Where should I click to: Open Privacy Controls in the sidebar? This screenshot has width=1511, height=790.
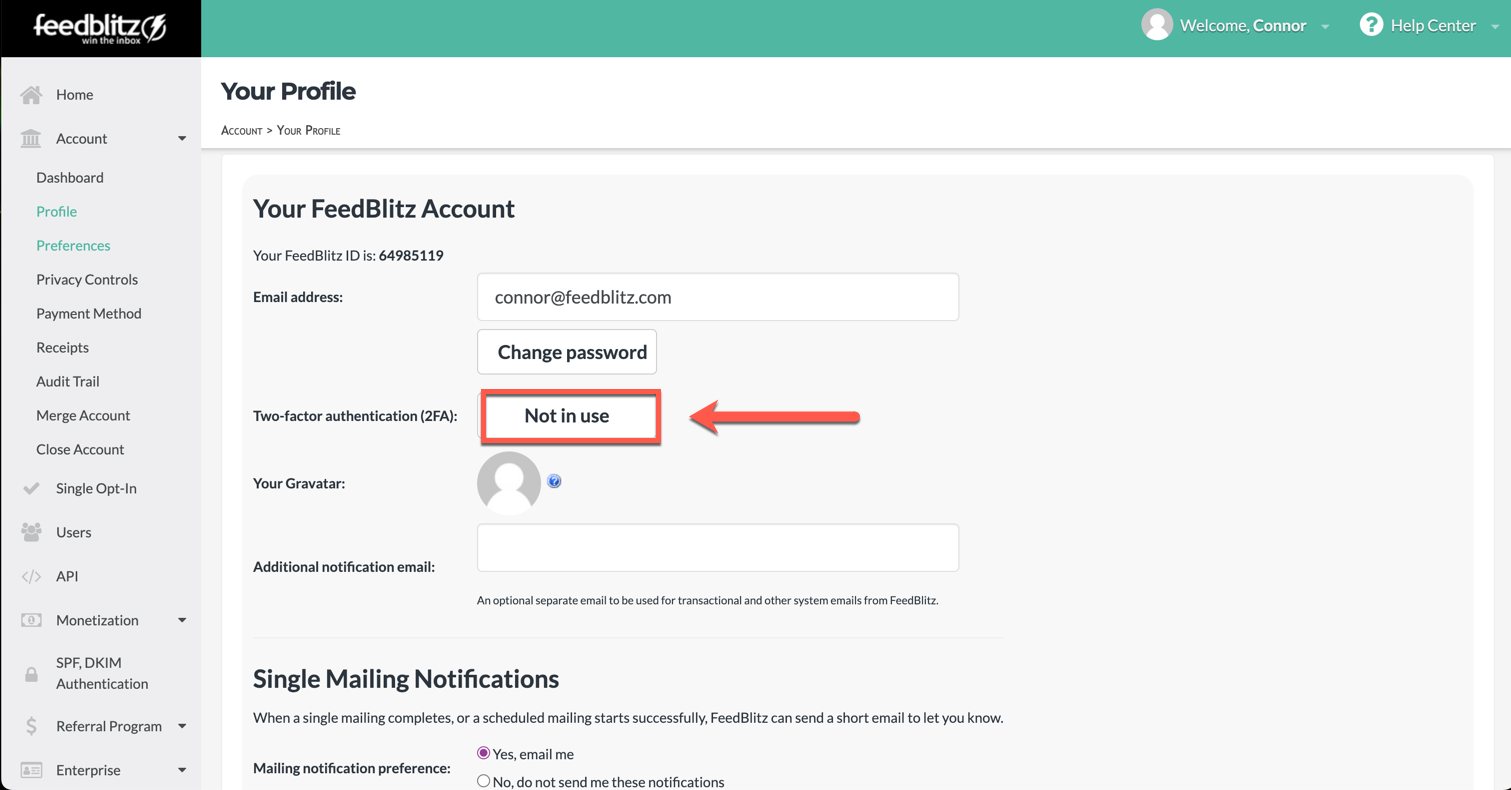87,279
